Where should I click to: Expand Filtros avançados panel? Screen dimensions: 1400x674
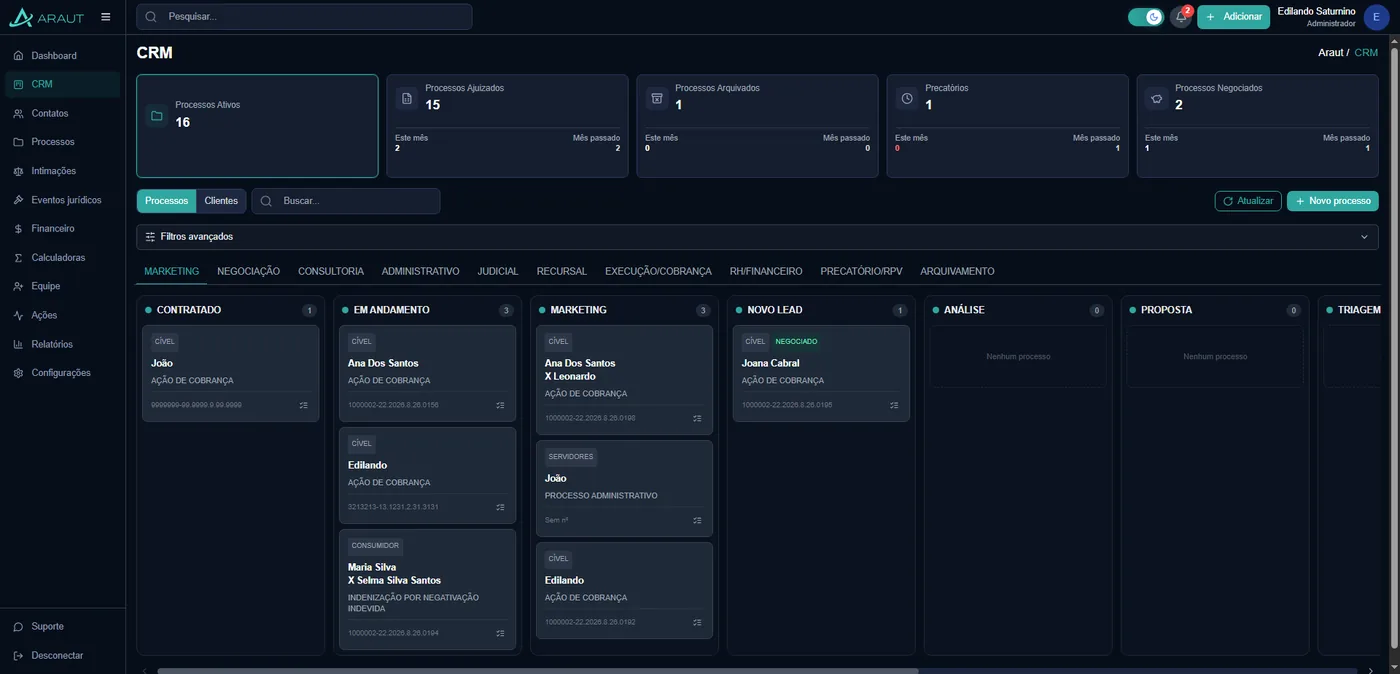point(757,237)
